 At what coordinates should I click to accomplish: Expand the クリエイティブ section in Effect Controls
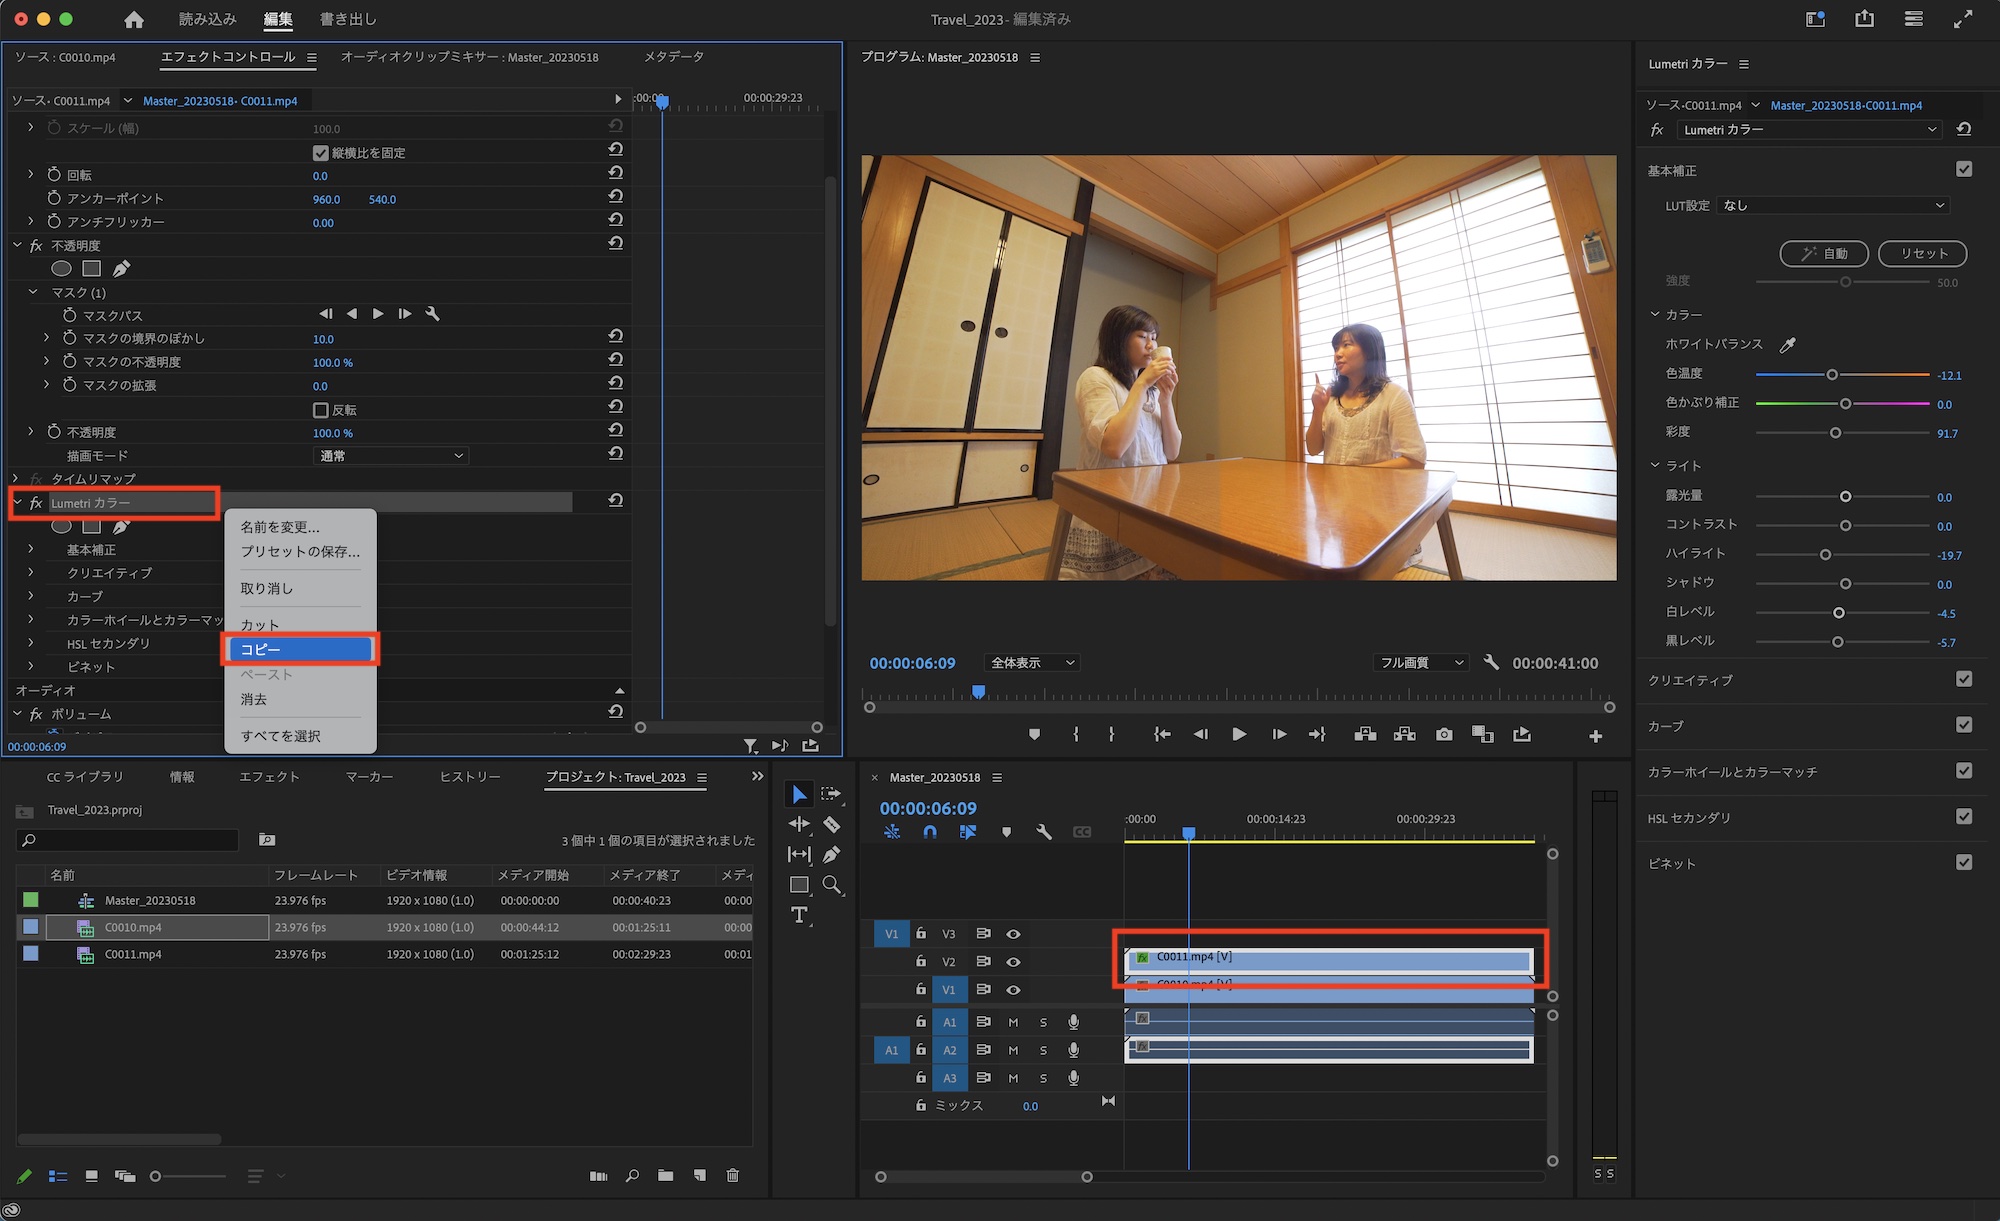click(x=31, y=573)
